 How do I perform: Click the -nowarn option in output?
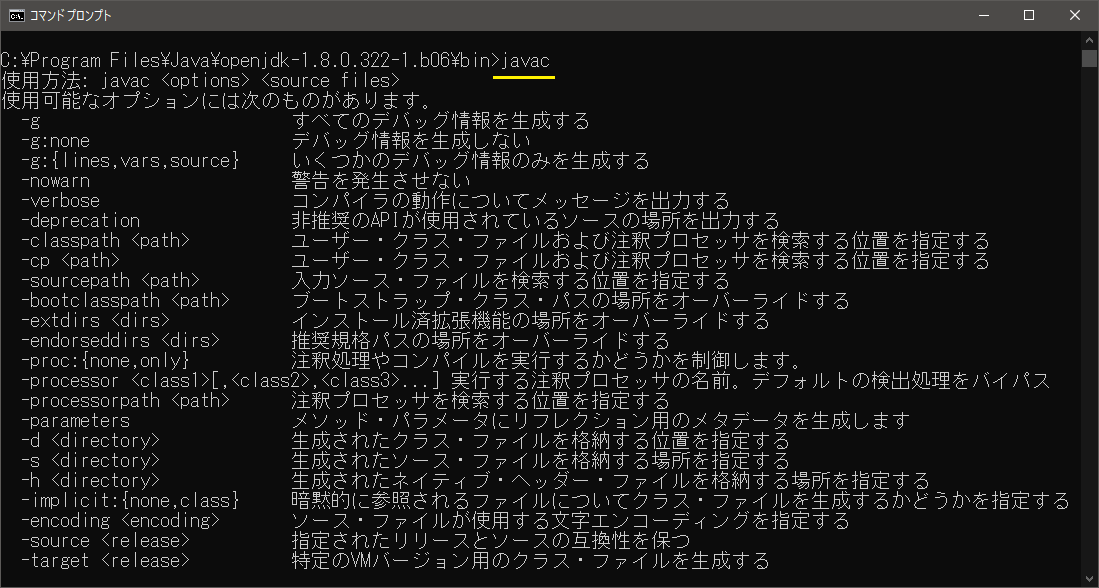click(x=55, y=181)
